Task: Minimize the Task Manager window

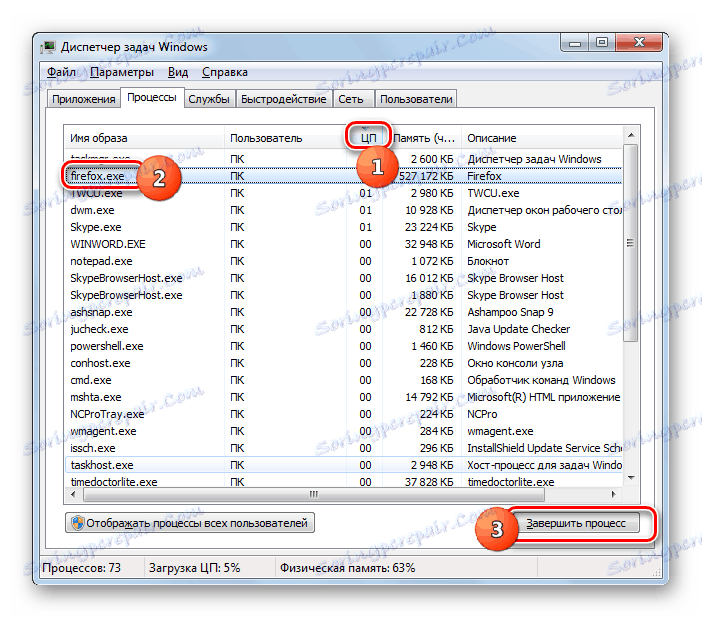Action: (575, 43)
